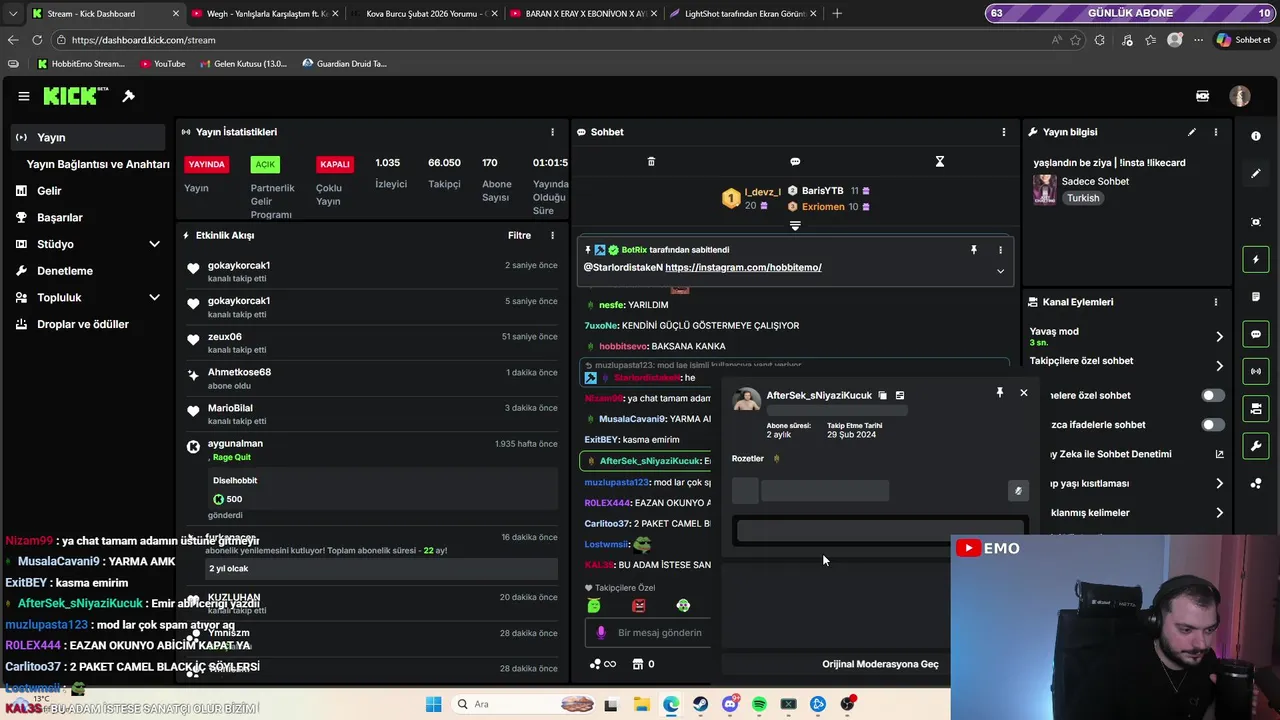Click the trash icon in Sohbet toolbar
Viewport: 1280px width, 720px height.
[x=651, y=161]
